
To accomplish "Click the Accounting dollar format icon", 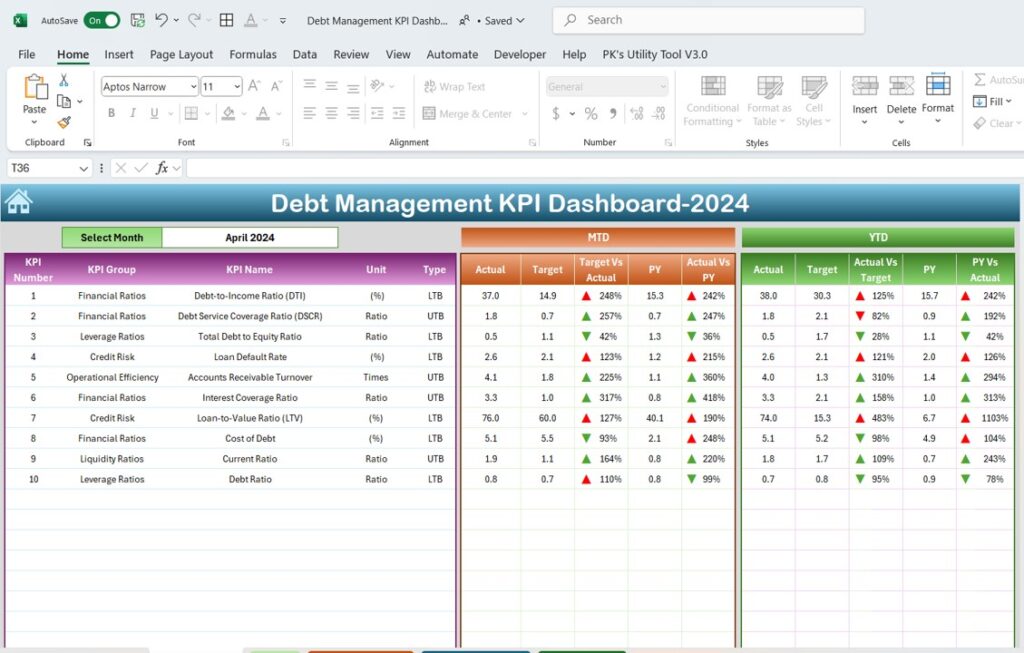I will (x=556, y=114).
